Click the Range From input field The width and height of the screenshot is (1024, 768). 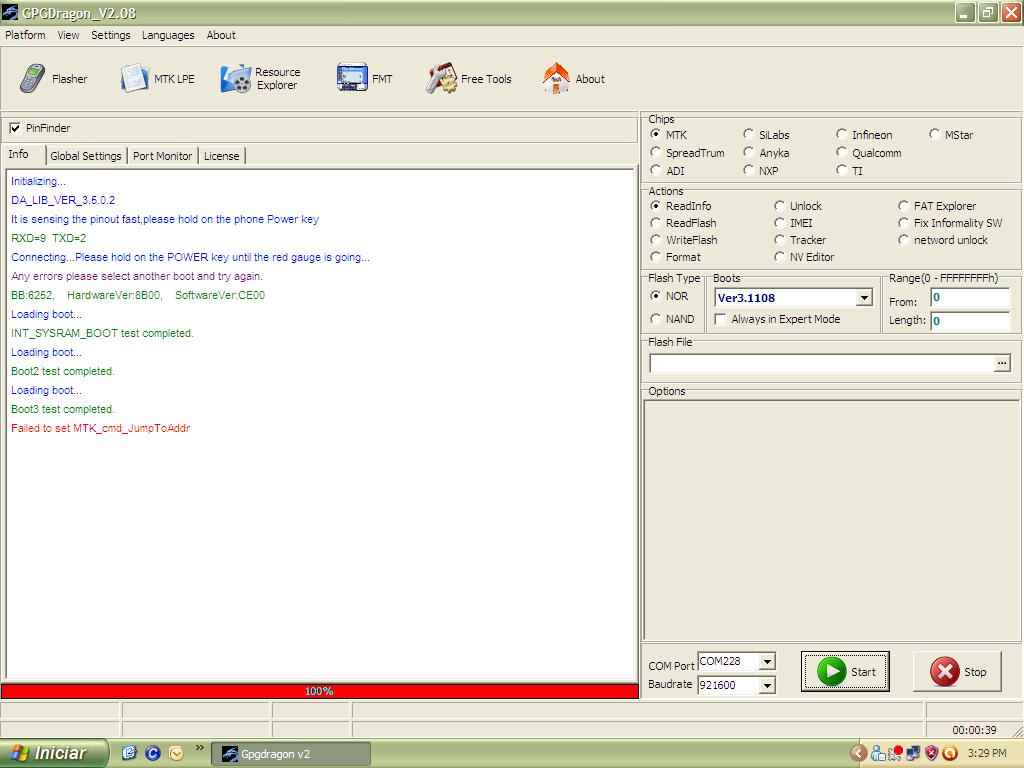click(x=969, y=298)
